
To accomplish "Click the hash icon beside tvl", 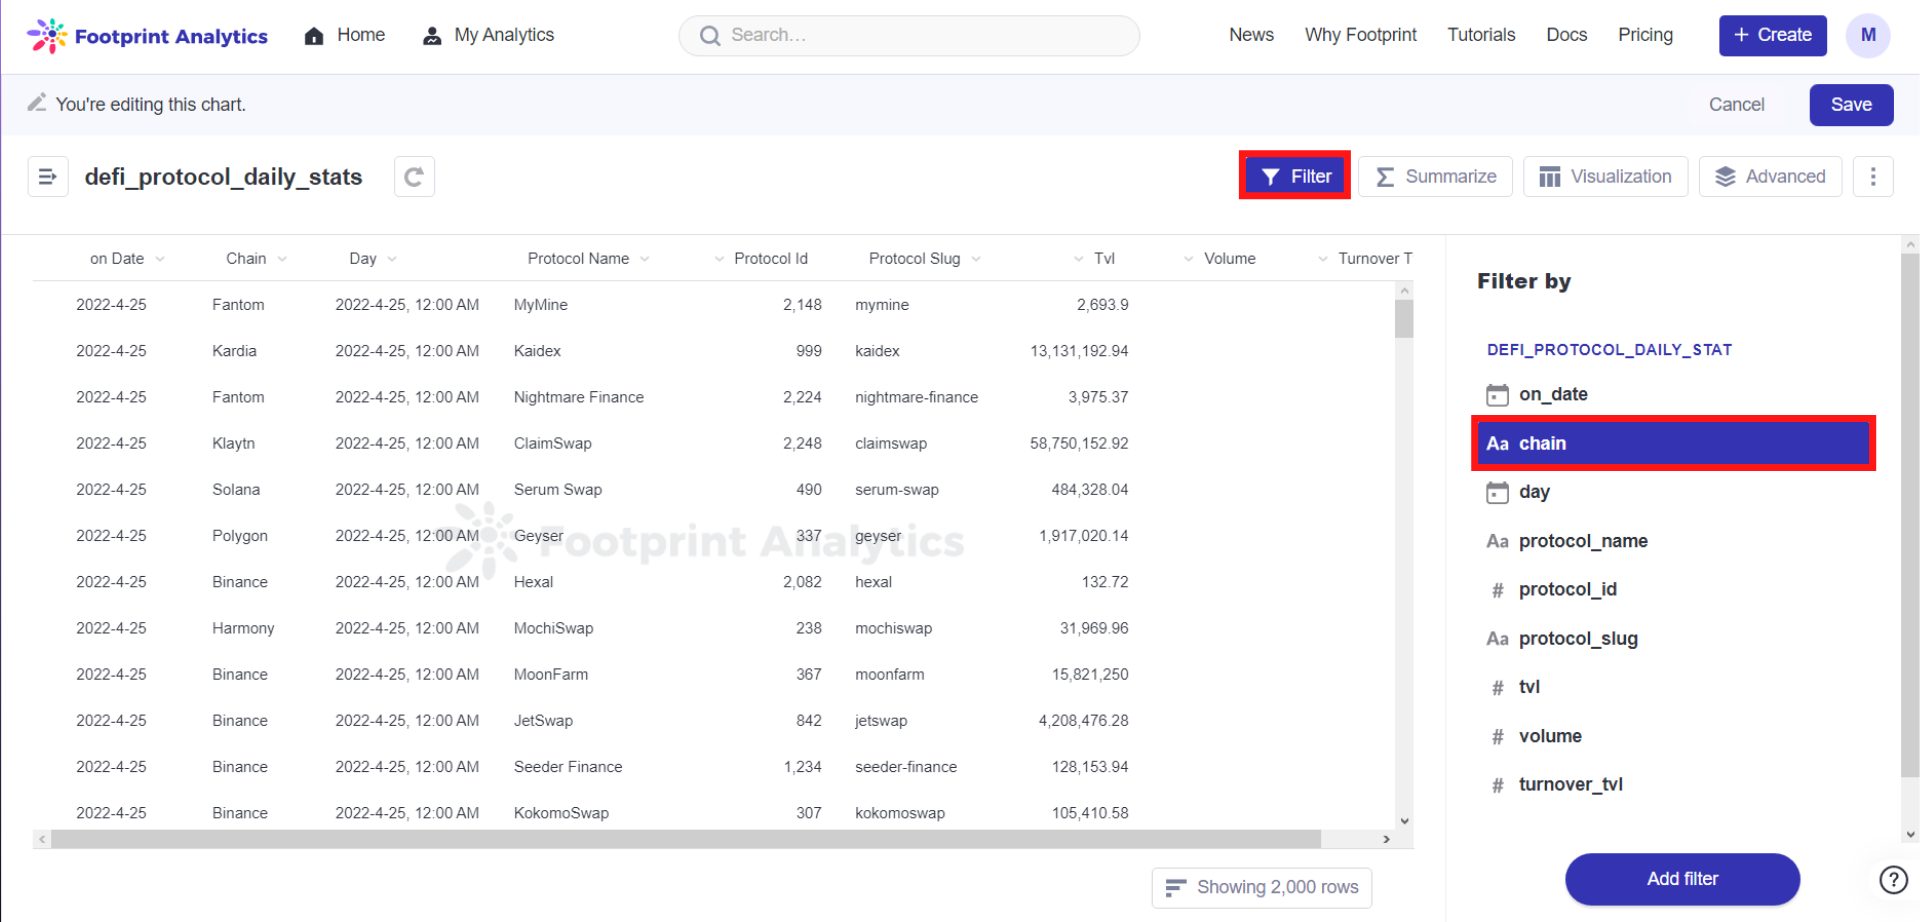I will (x=1497, y=687).
